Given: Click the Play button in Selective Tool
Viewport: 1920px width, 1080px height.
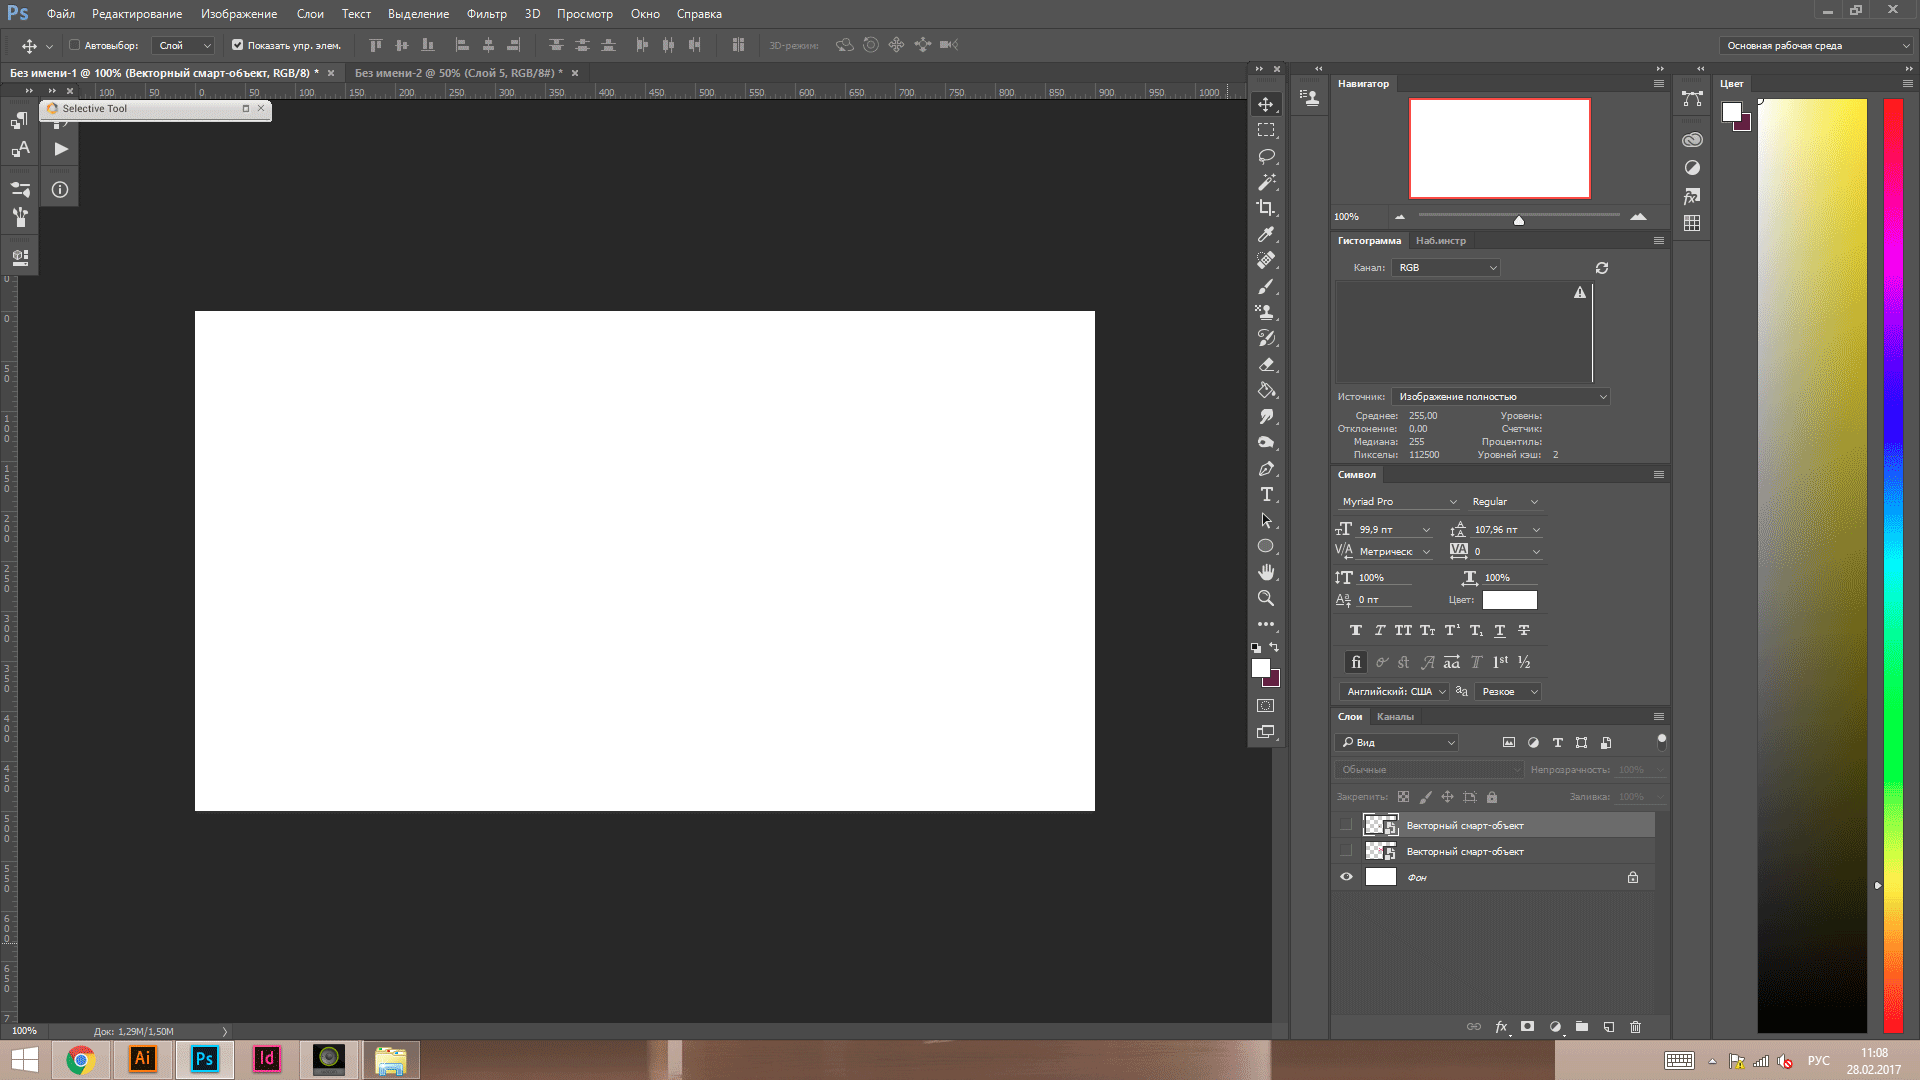Looking at the screenshot, I should tap(61, 149).
